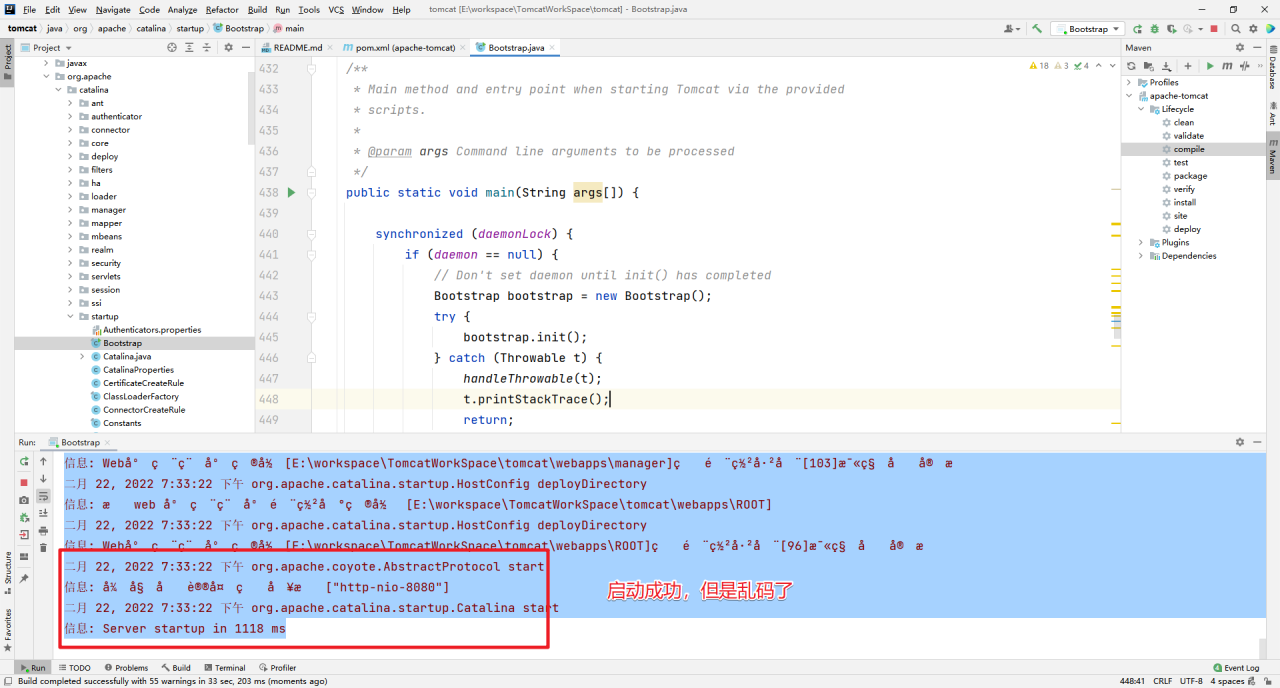Toggle soft-wrap in the Run console
Viewport: 1280px width, 688px height.
click(43, 496)
